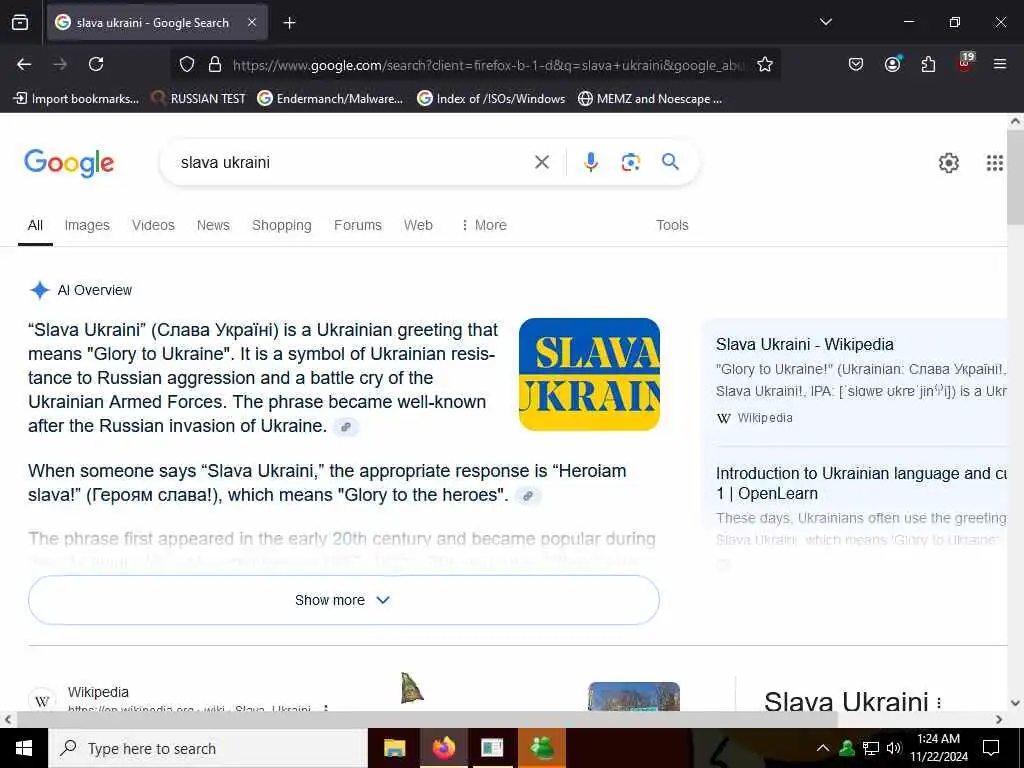The height and width of the screenshot is (768, 1024).
Task: Switch to the News tab
Action: click(213, 225)
